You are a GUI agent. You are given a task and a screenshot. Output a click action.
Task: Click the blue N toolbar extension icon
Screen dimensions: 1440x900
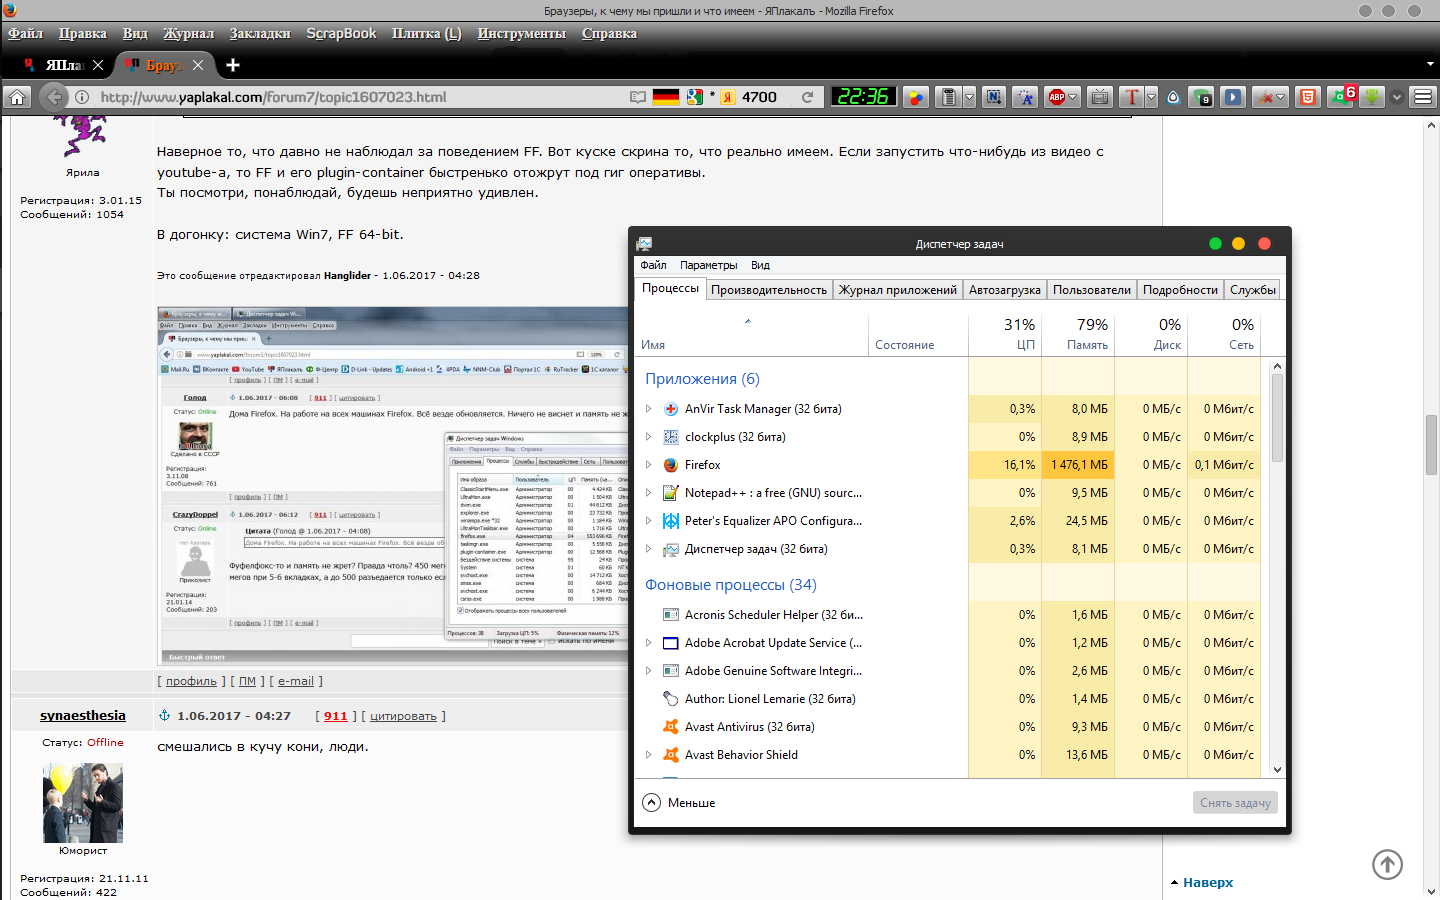[993, 97]
